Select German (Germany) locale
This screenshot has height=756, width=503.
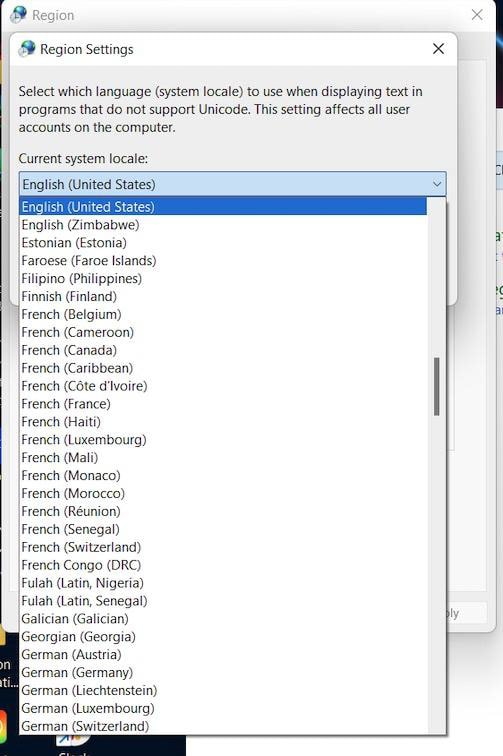pos(223,673)
